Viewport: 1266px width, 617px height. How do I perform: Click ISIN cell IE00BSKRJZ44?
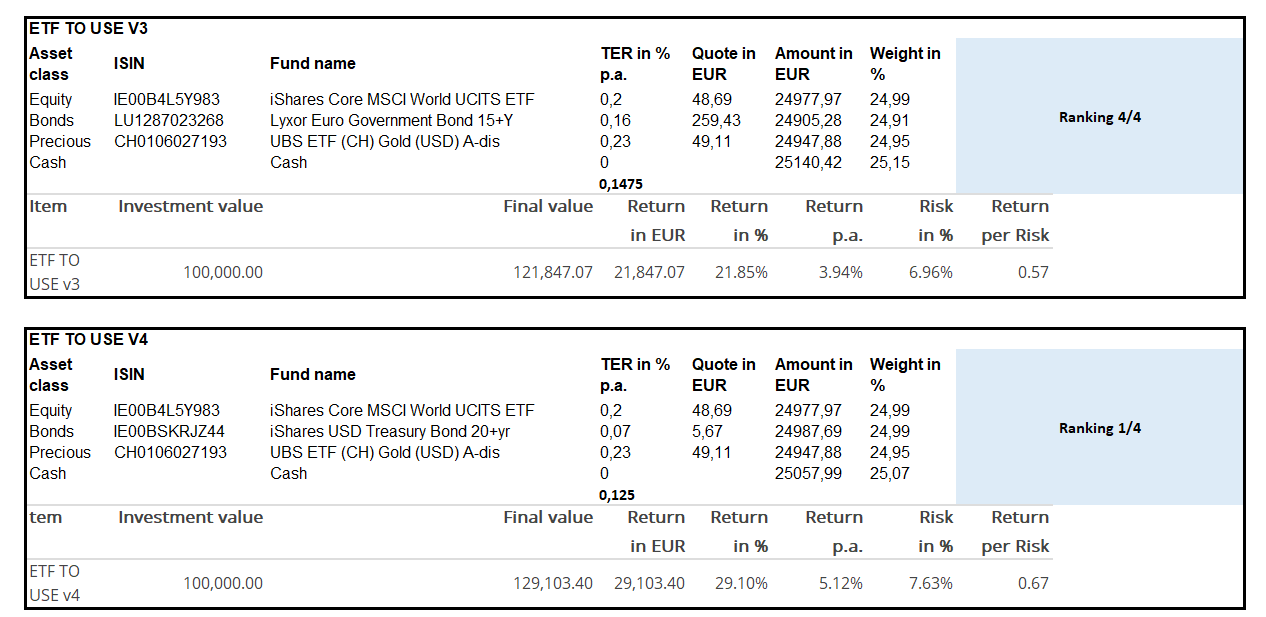tap(170, 432)
